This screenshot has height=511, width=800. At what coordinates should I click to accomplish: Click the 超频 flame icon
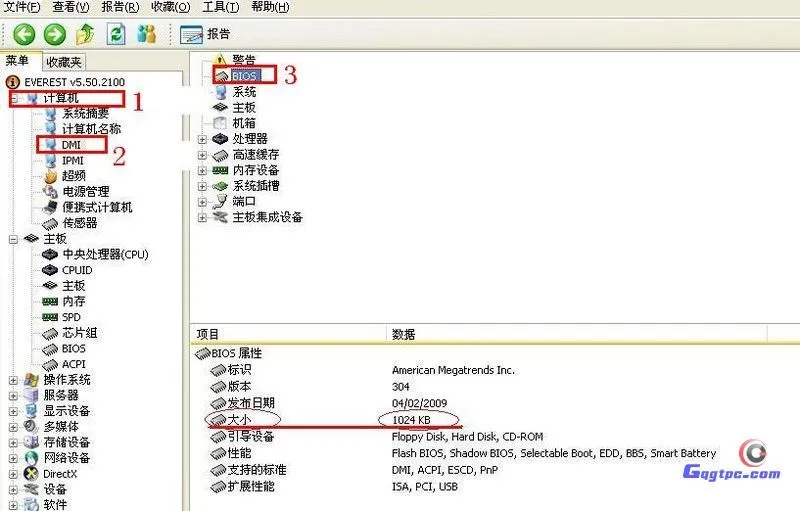point(51,176)
